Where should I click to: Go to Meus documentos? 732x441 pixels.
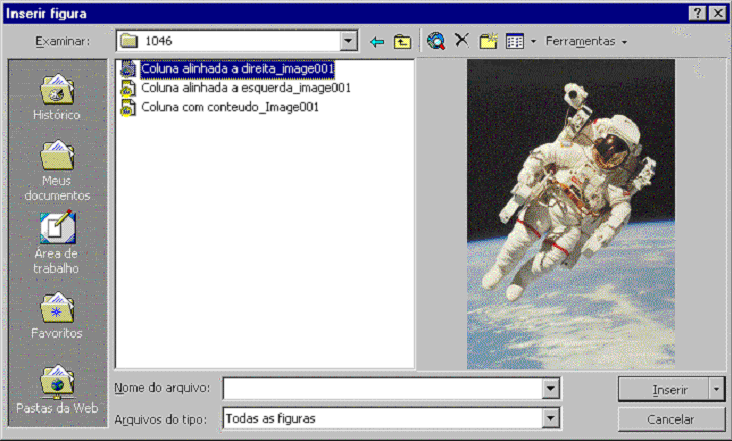pyautogui.click(x=57, y=171)
